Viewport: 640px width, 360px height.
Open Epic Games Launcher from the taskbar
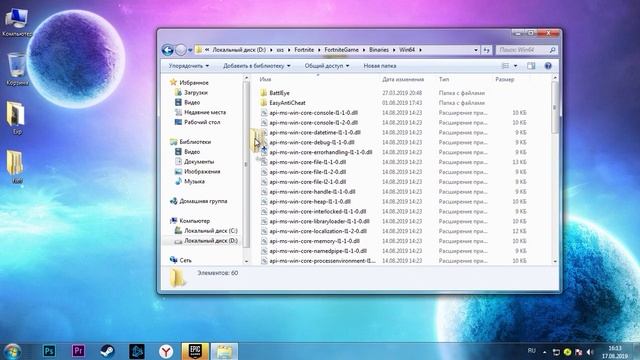coord(195,351)
